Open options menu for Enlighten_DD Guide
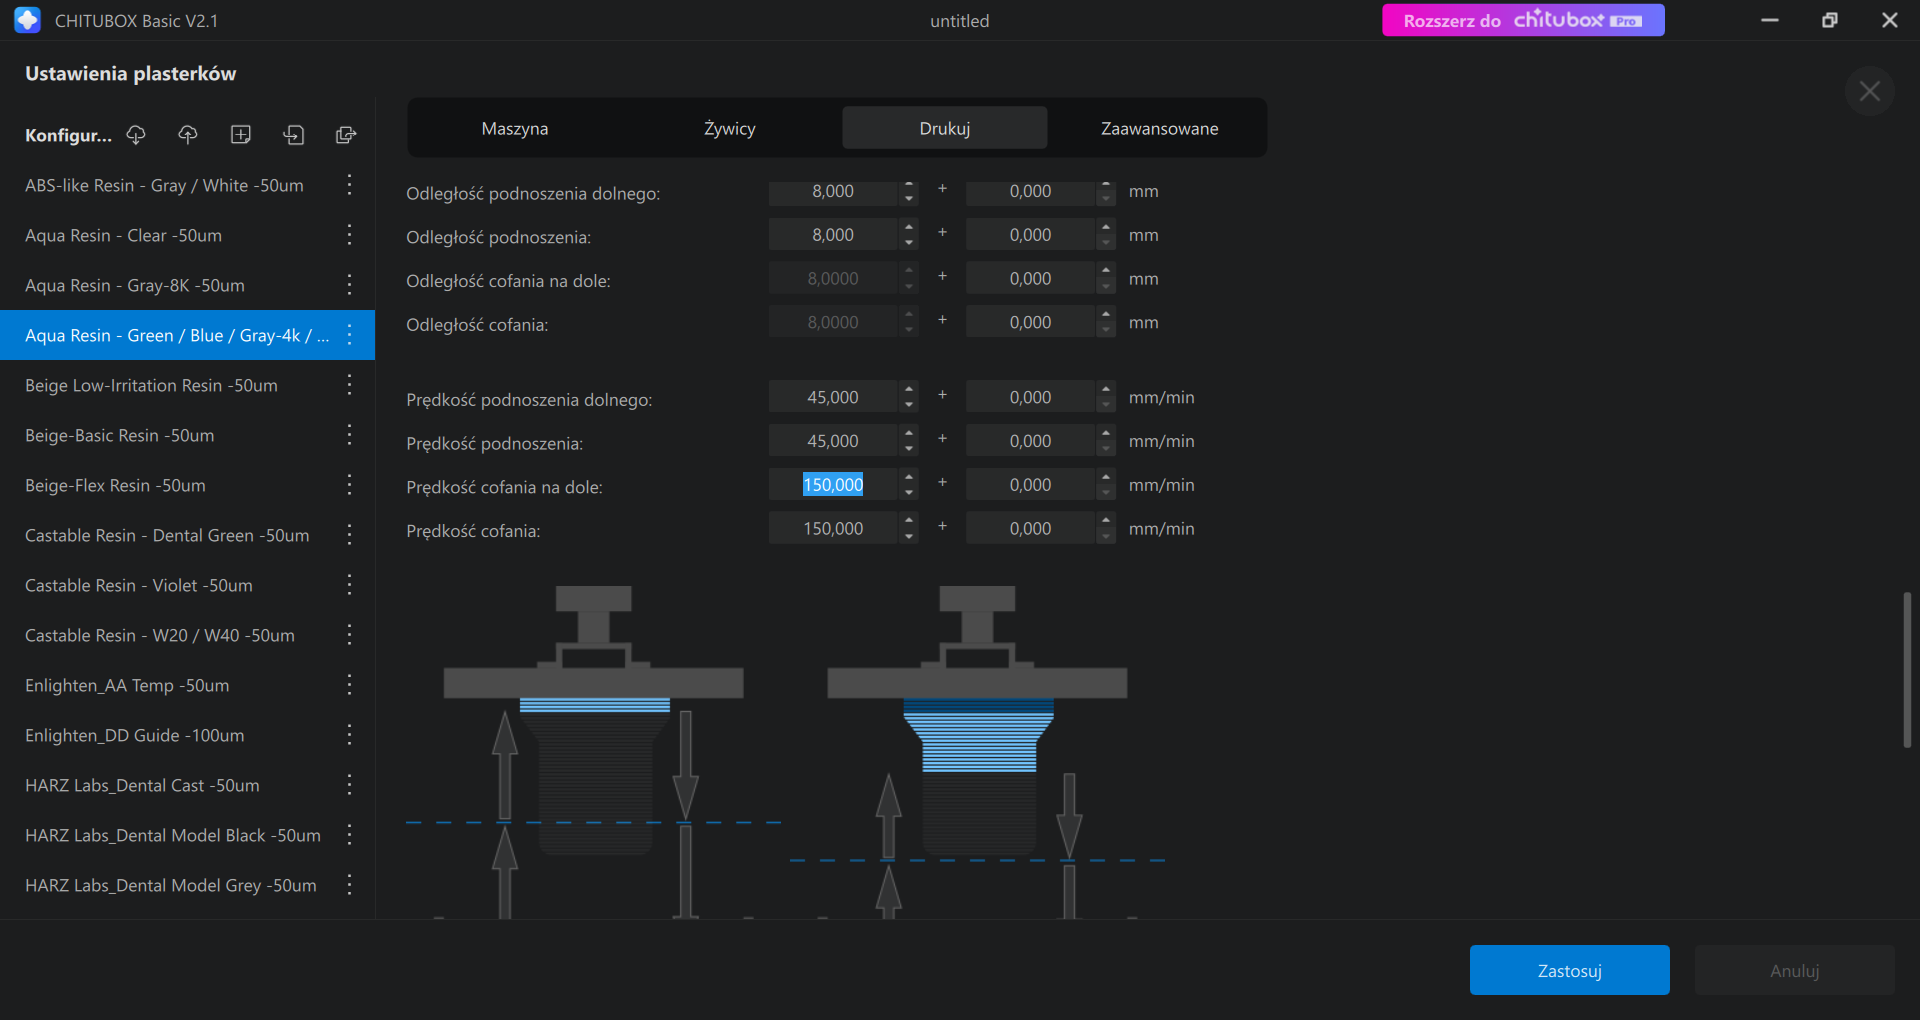This screenshot has height=1020, width=1920. coord(349,735)
